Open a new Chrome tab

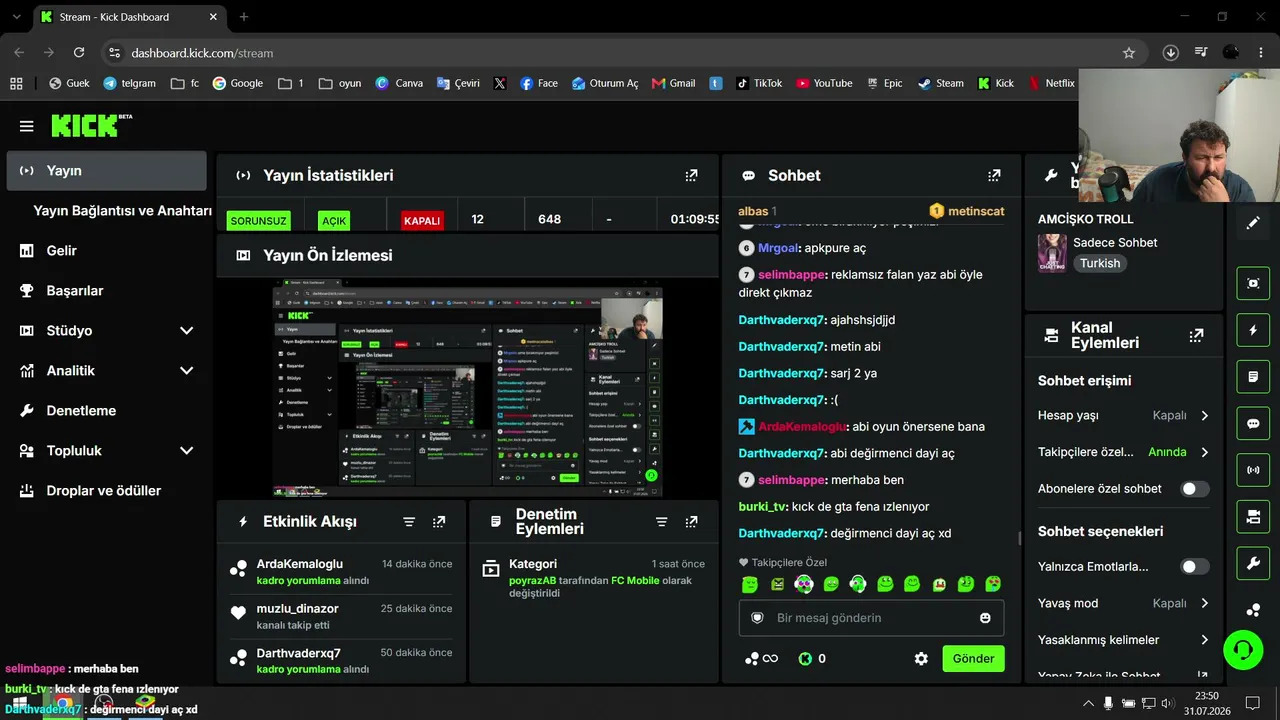244,17
